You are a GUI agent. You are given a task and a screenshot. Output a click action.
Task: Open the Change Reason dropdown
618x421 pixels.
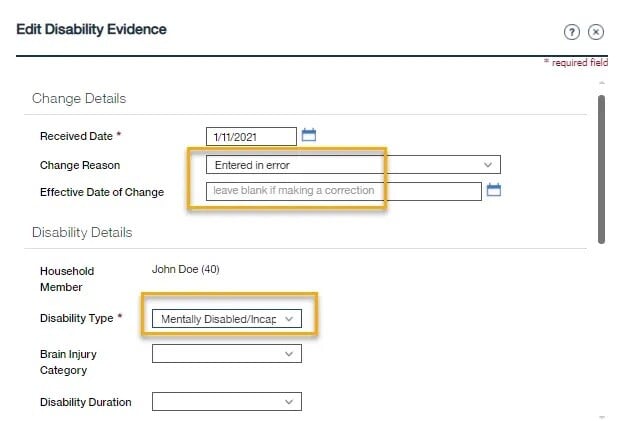(353, 165)
